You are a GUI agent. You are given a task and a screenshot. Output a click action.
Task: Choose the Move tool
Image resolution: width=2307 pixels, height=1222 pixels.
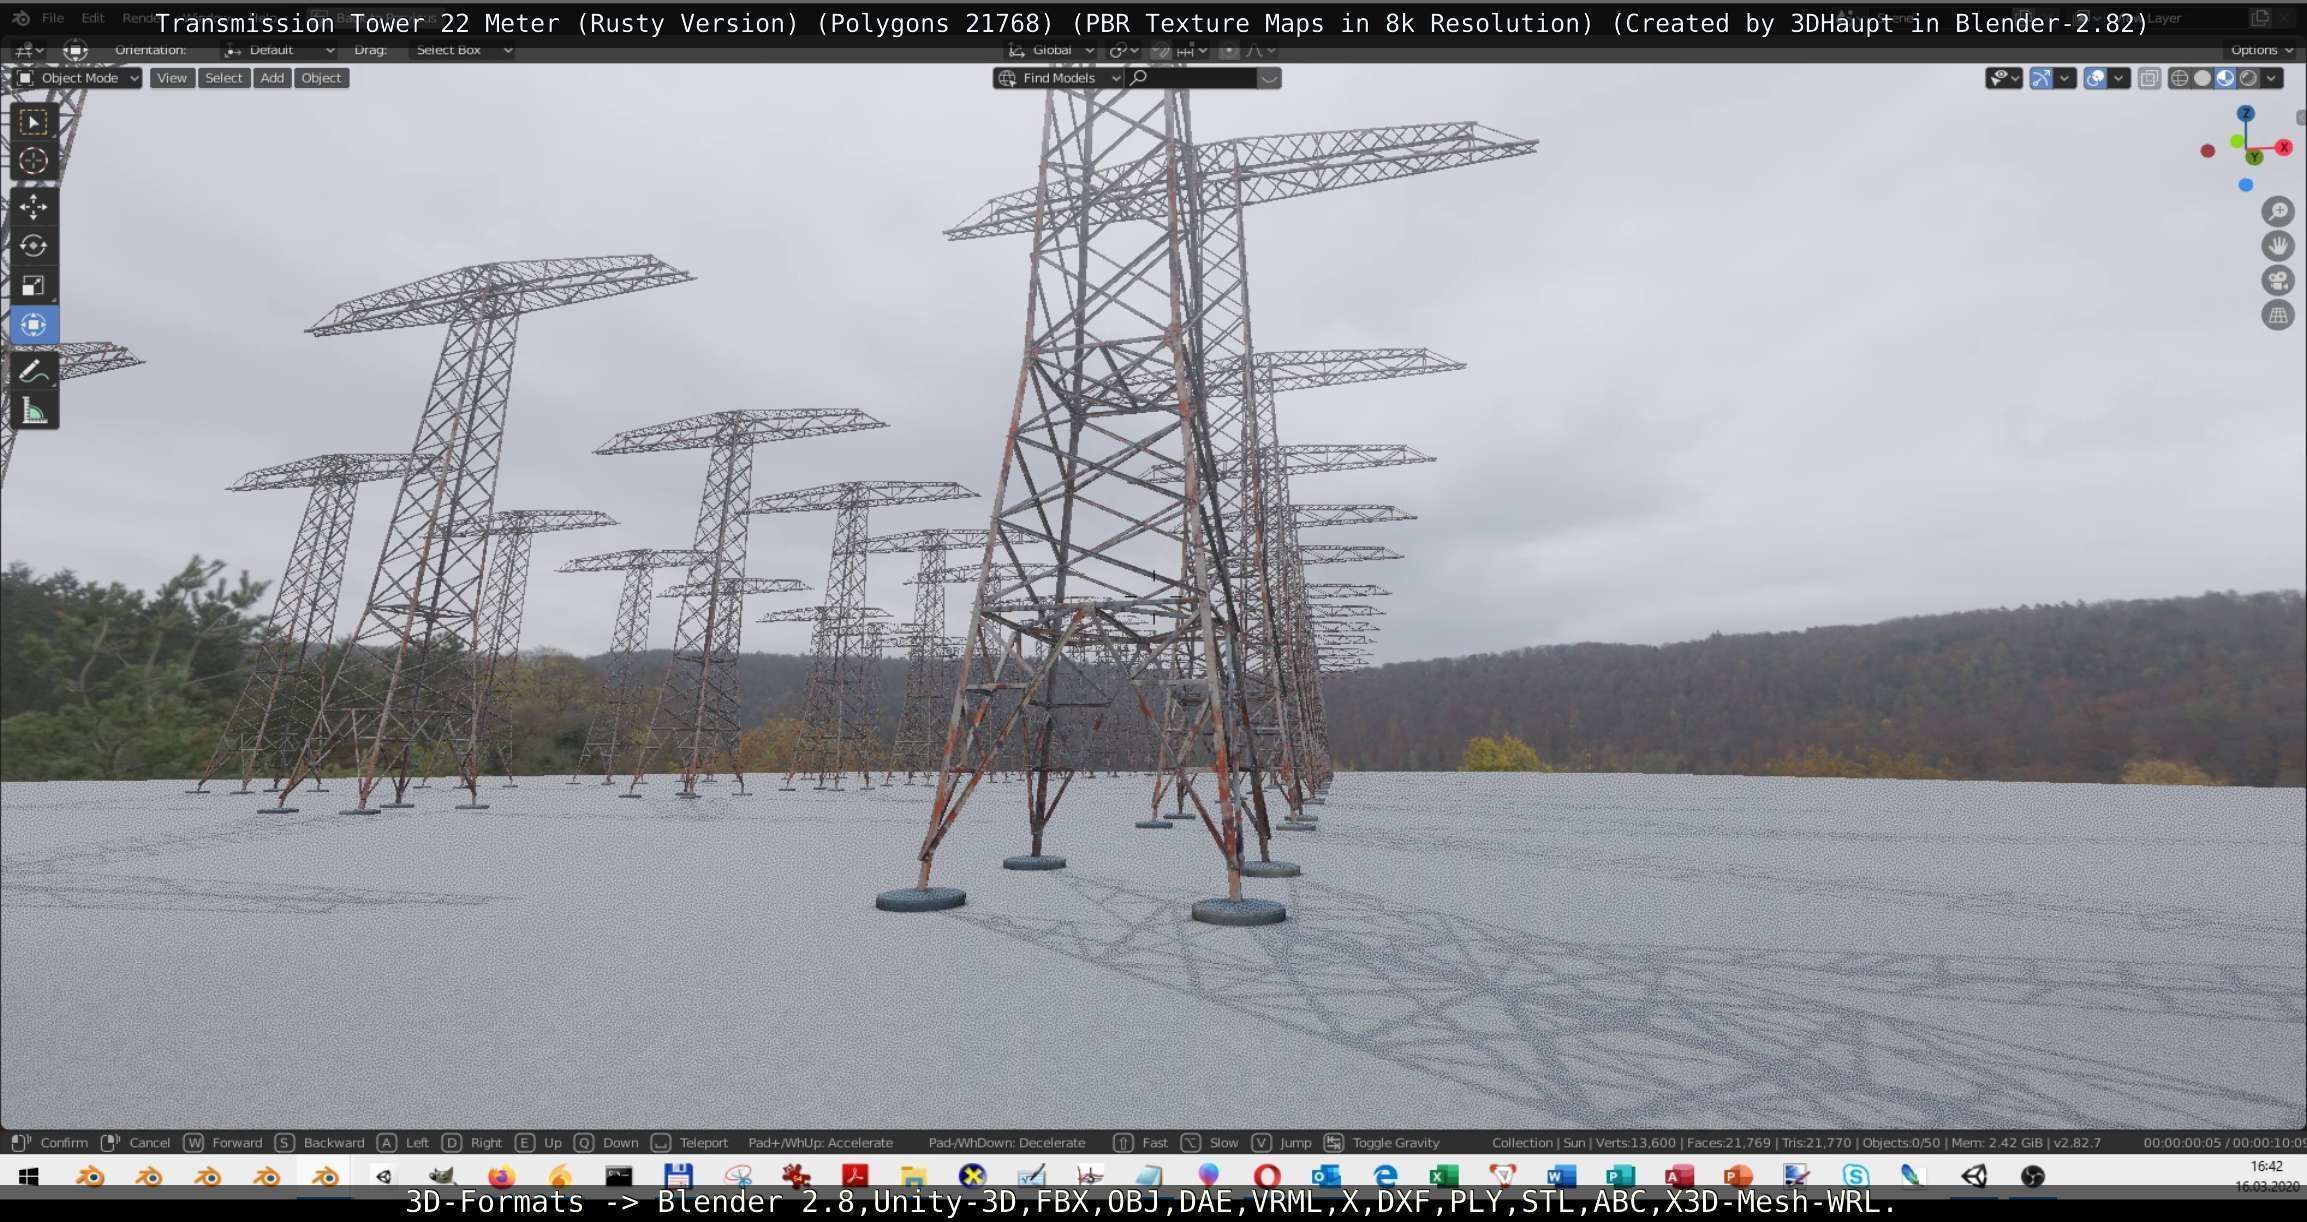pos(33,207)
